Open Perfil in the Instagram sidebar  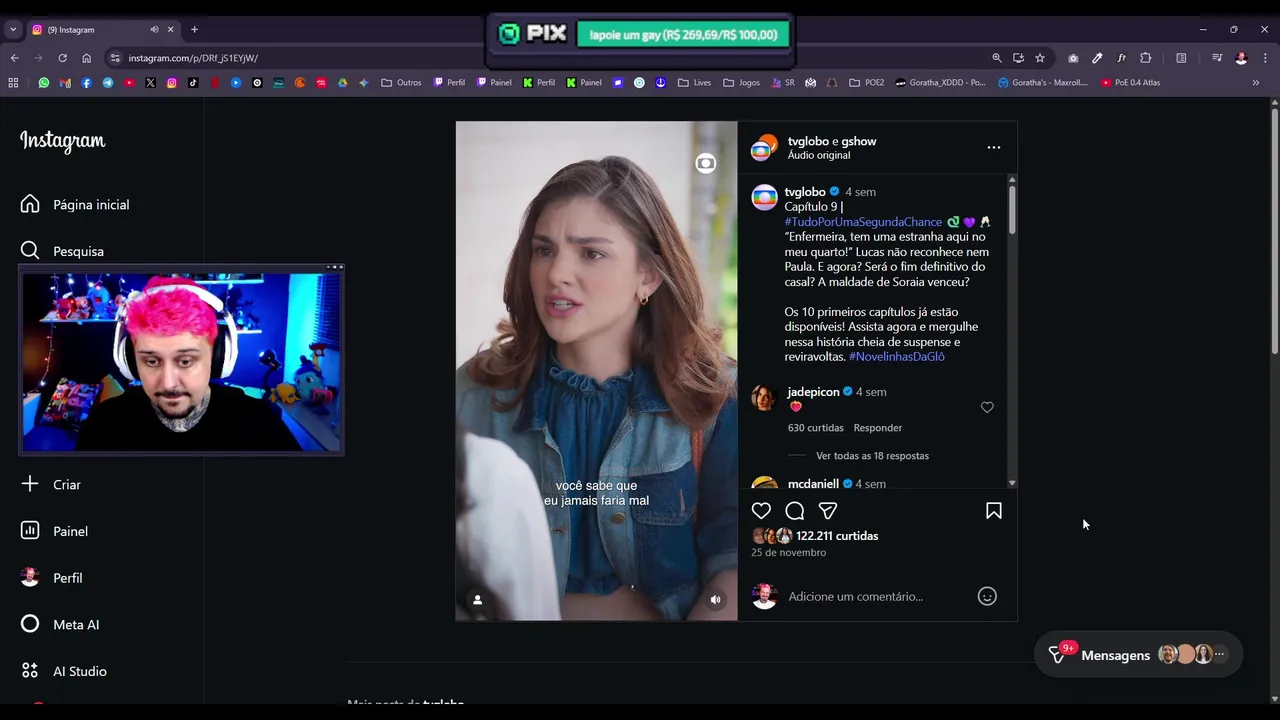[x=52, y=578]
